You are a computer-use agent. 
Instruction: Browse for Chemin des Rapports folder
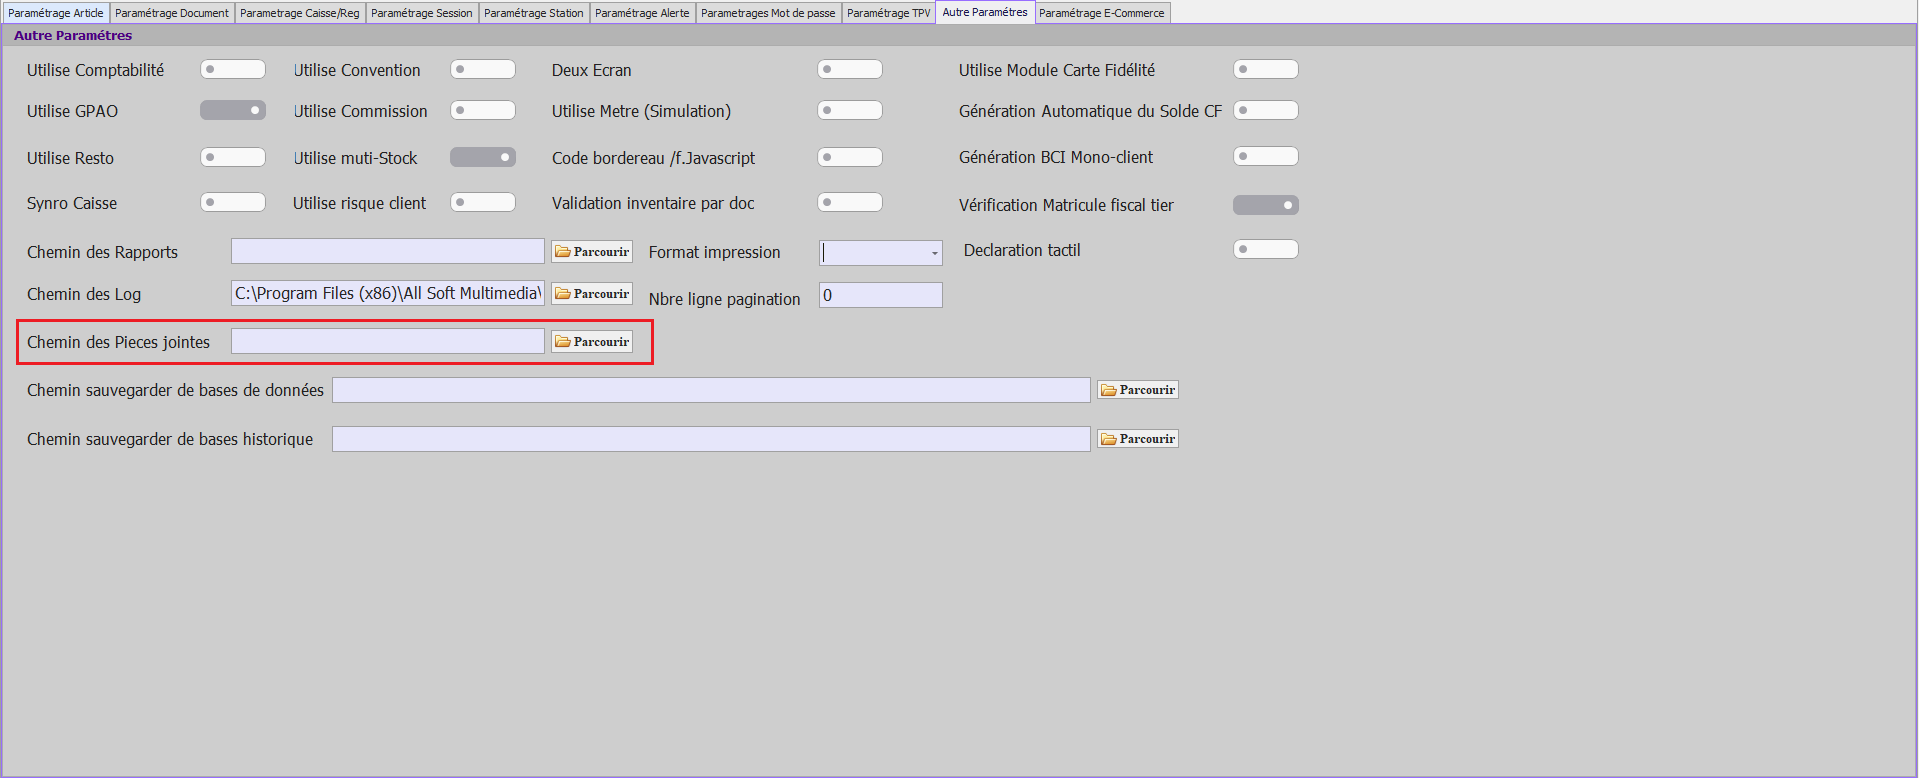592,252
